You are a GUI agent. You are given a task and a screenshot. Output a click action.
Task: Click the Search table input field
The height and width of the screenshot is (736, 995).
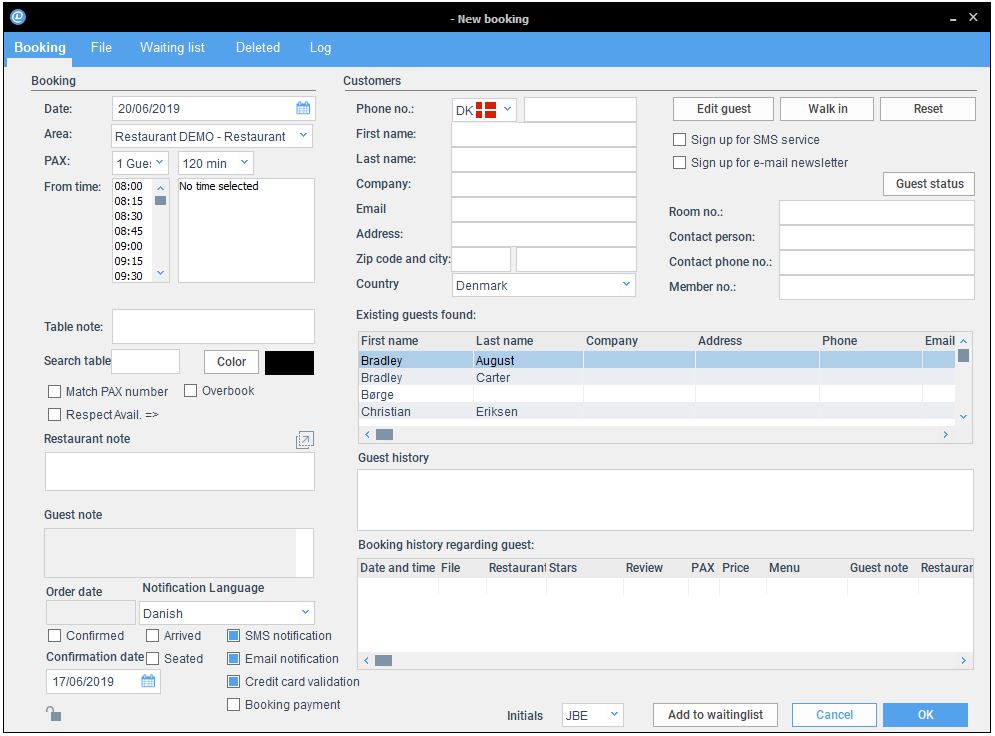coord(145,361)
